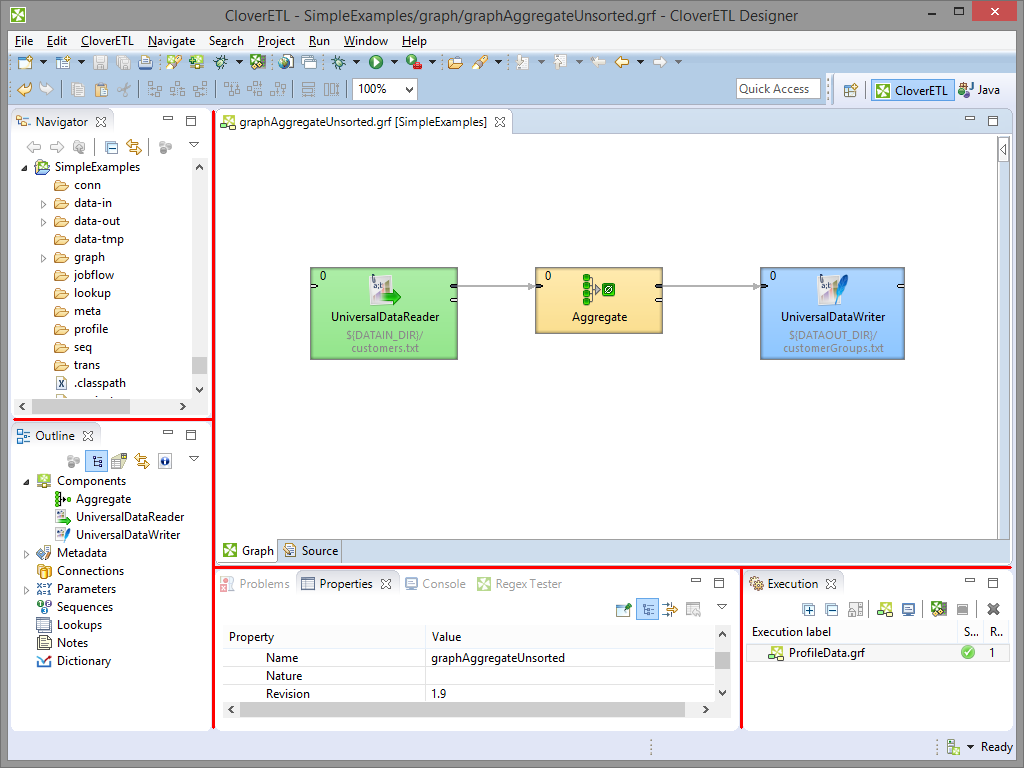Click Pin to selection icon in Properties panel

pyautogui.click(x=624, y=610)
